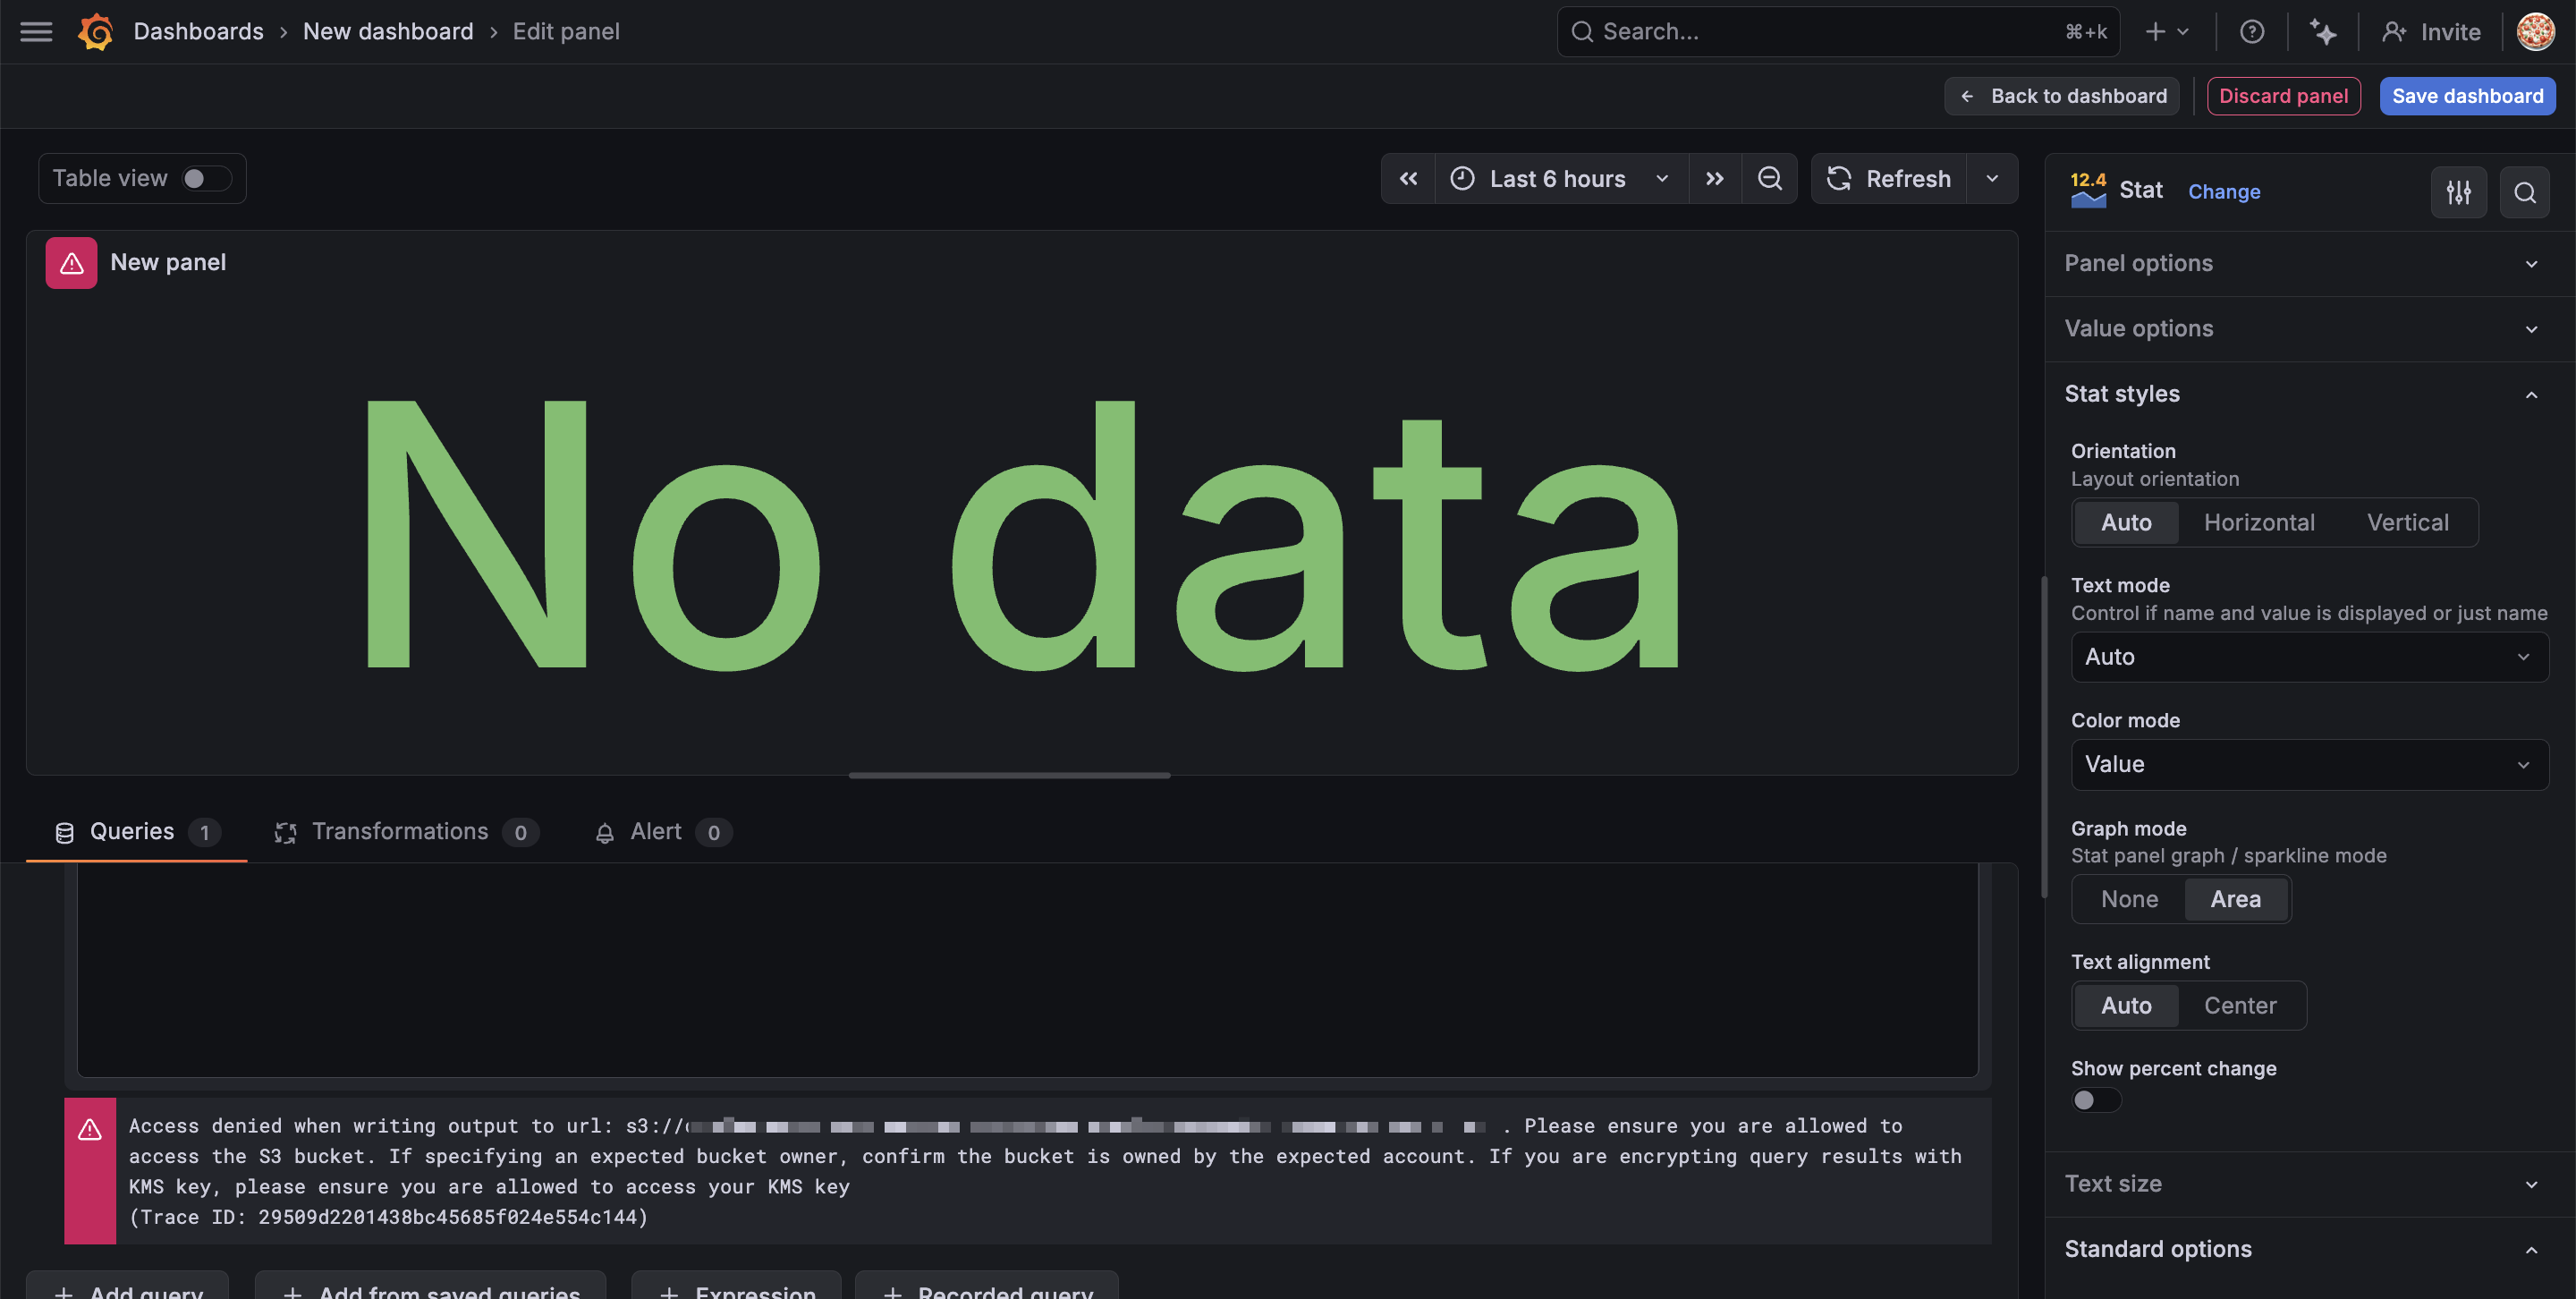
Task: Open the Color mode dropdown
Action: (2308, 765)
